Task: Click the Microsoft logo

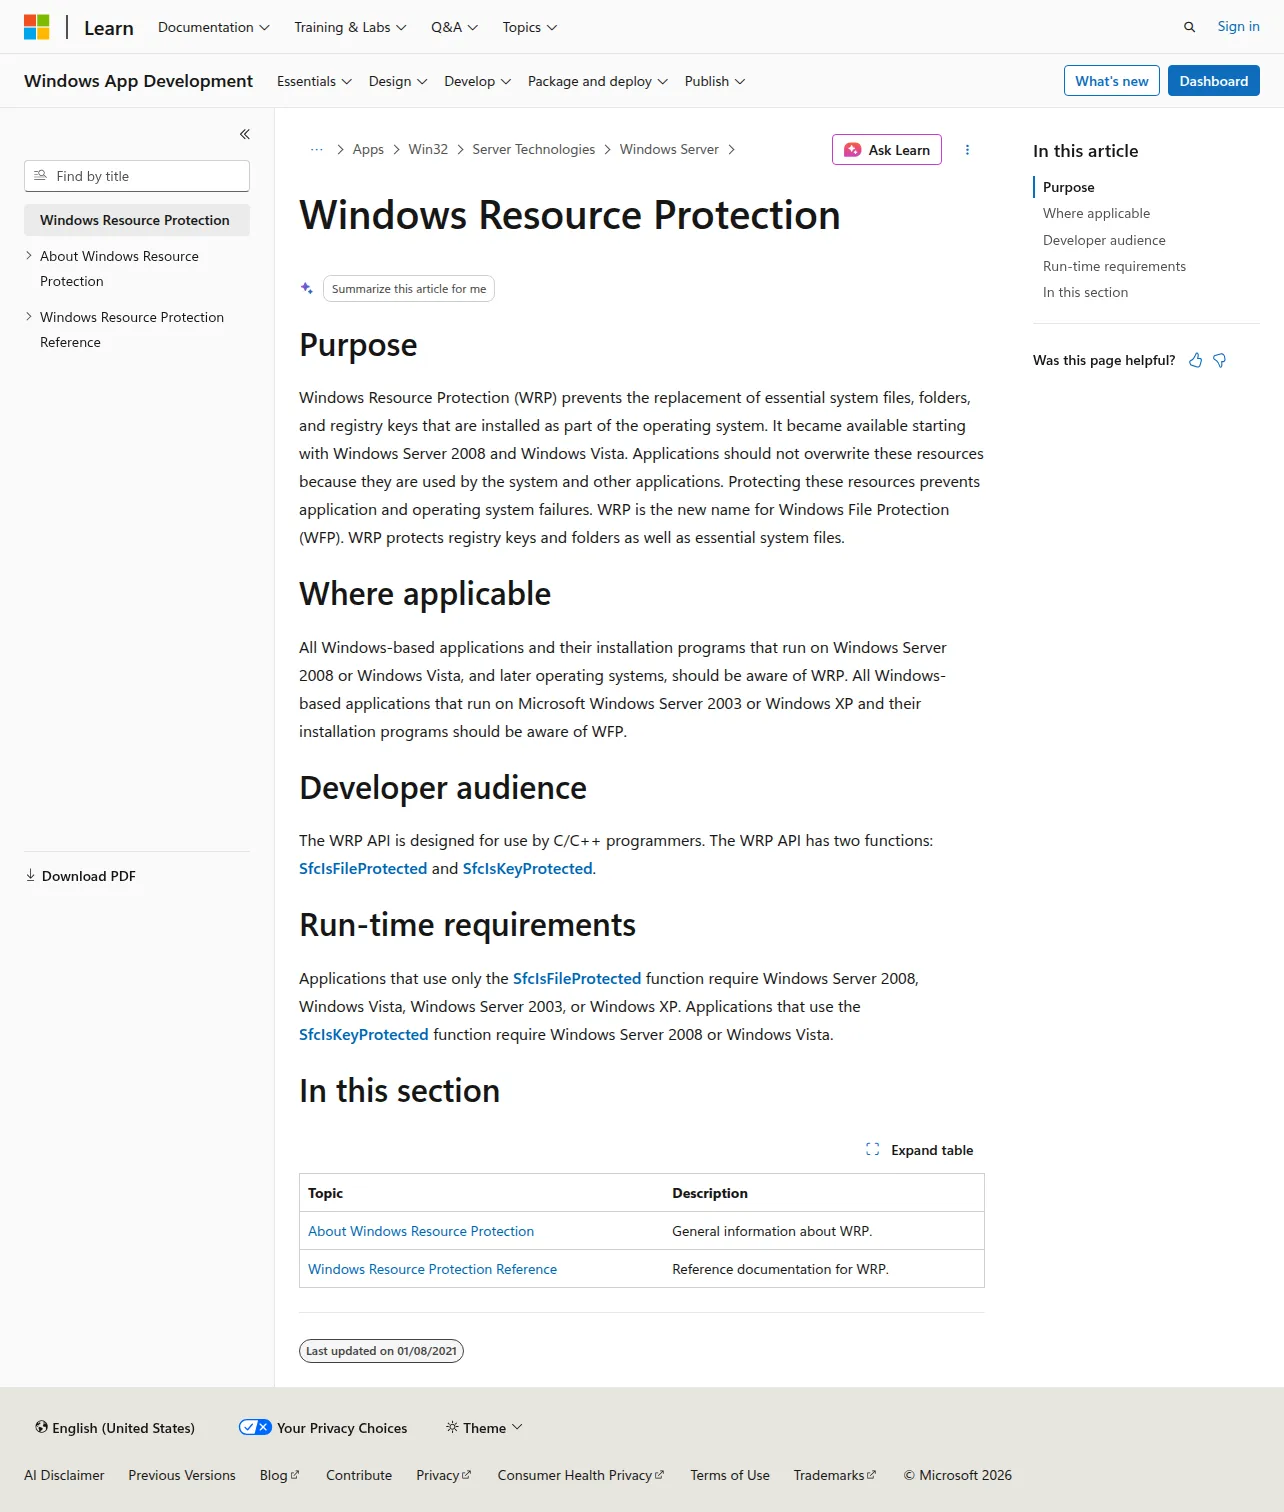Action: pos(37,27)
